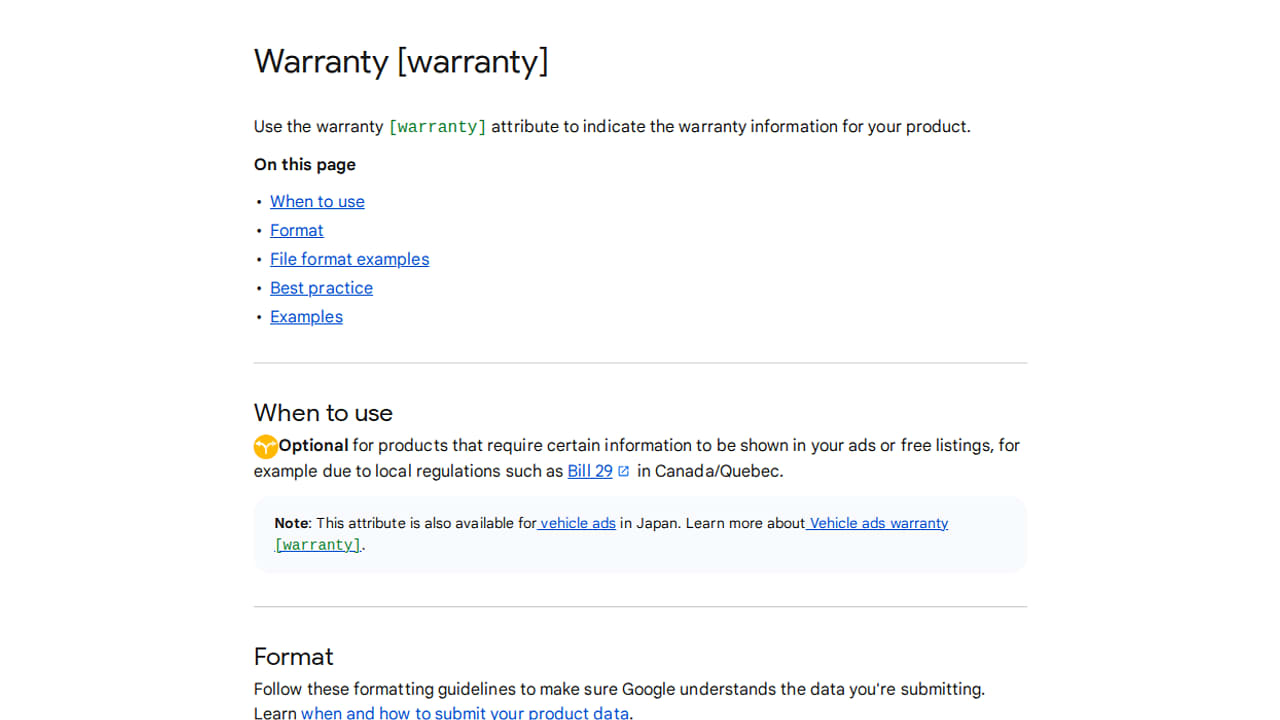This screenshot has width=1280, height=720.
Task: Jump to the When to use section link
Action: [x=317, y=202]
